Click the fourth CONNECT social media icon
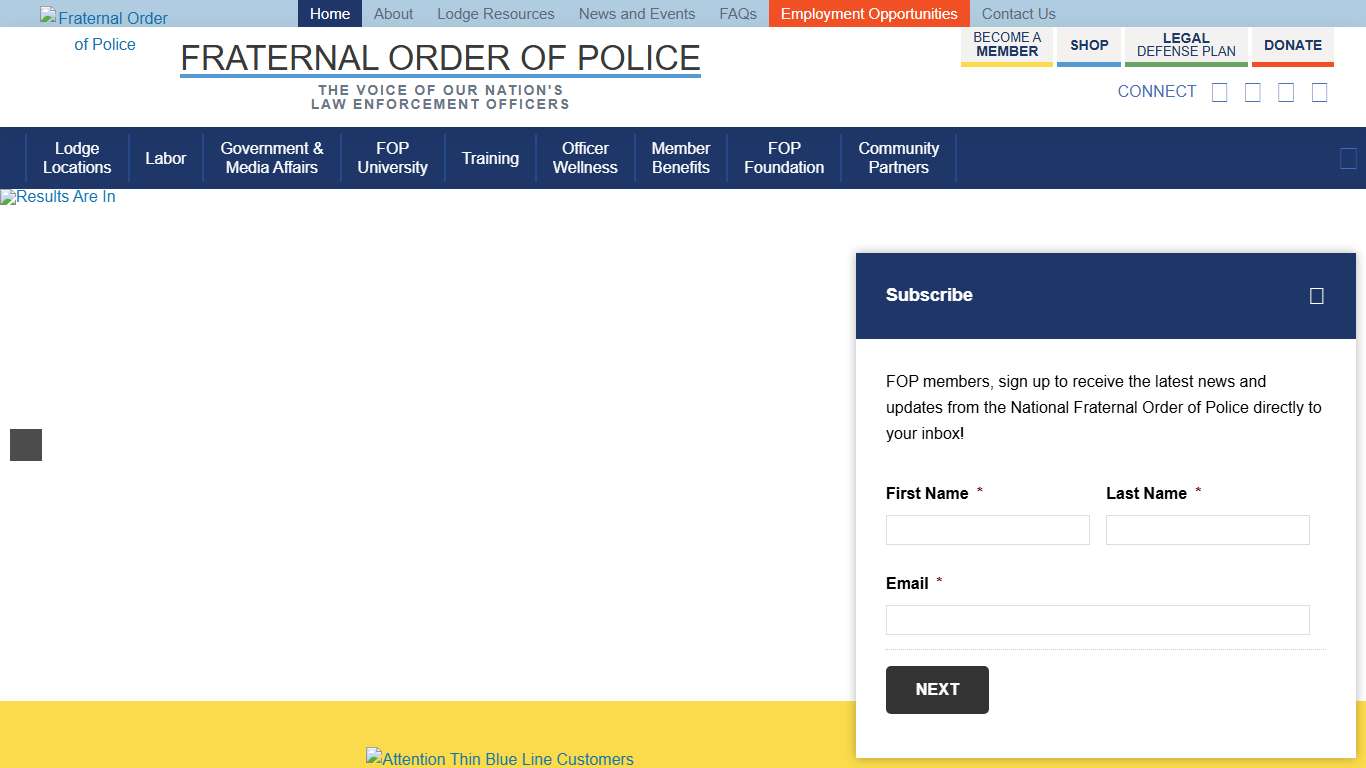 coord(1319,91)
